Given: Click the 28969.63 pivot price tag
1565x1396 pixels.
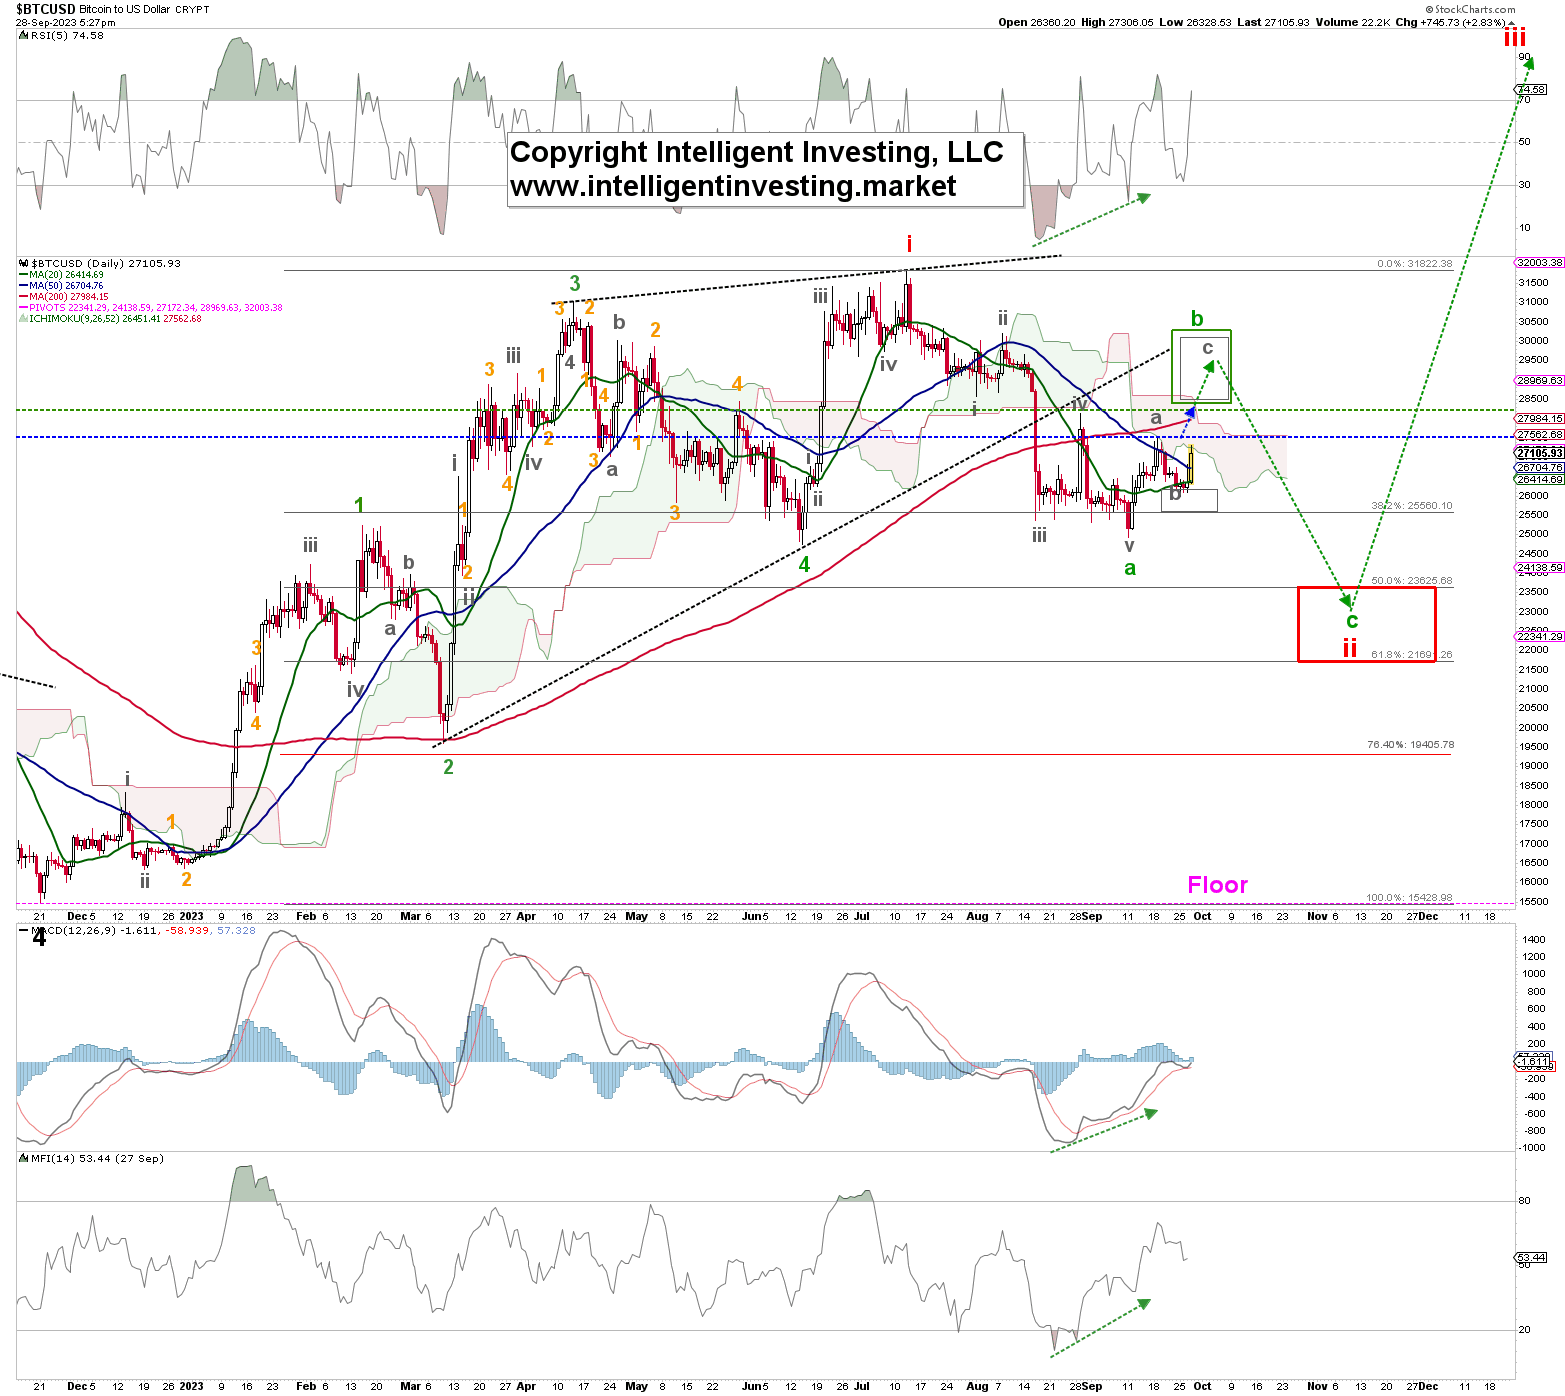Looking at the screenshot, I should (x=1539, y=381).
